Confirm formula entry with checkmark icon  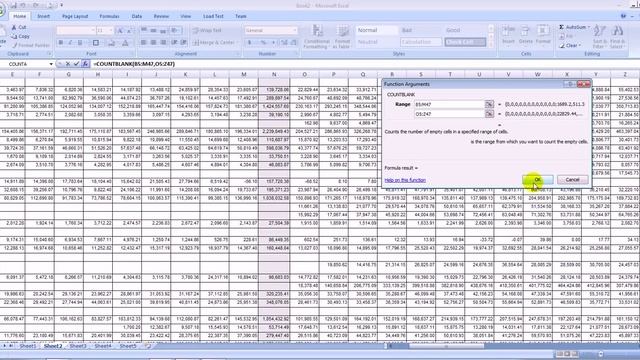click(76, 64)
